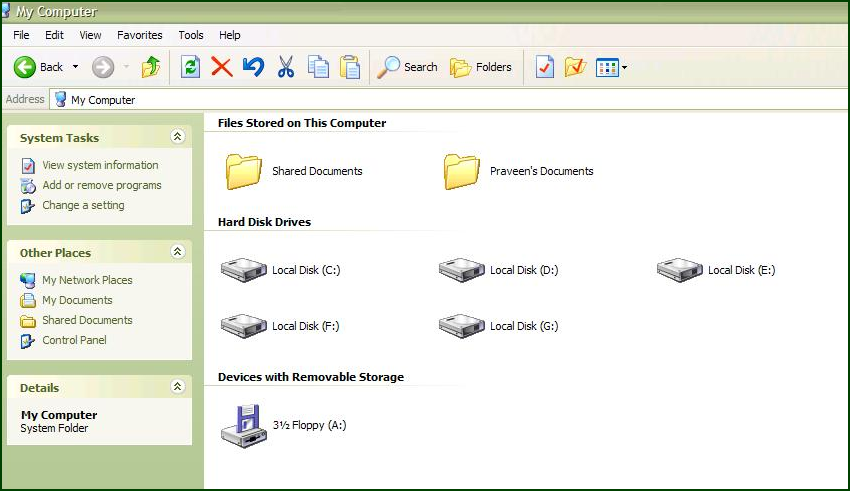Click the Cut scissors icon
The height and width of the screenshot is (491, 850).
pyautogui.click(x=286, y=67)
